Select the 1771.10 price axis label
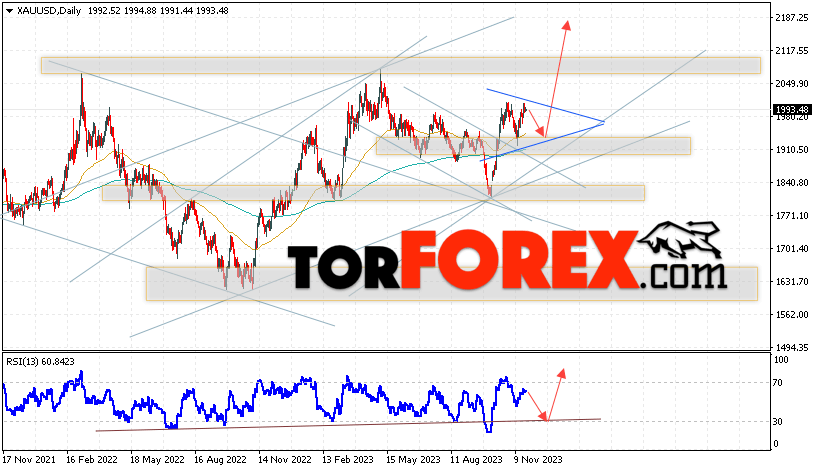816x471 pixels. click(x=792, y=215)
